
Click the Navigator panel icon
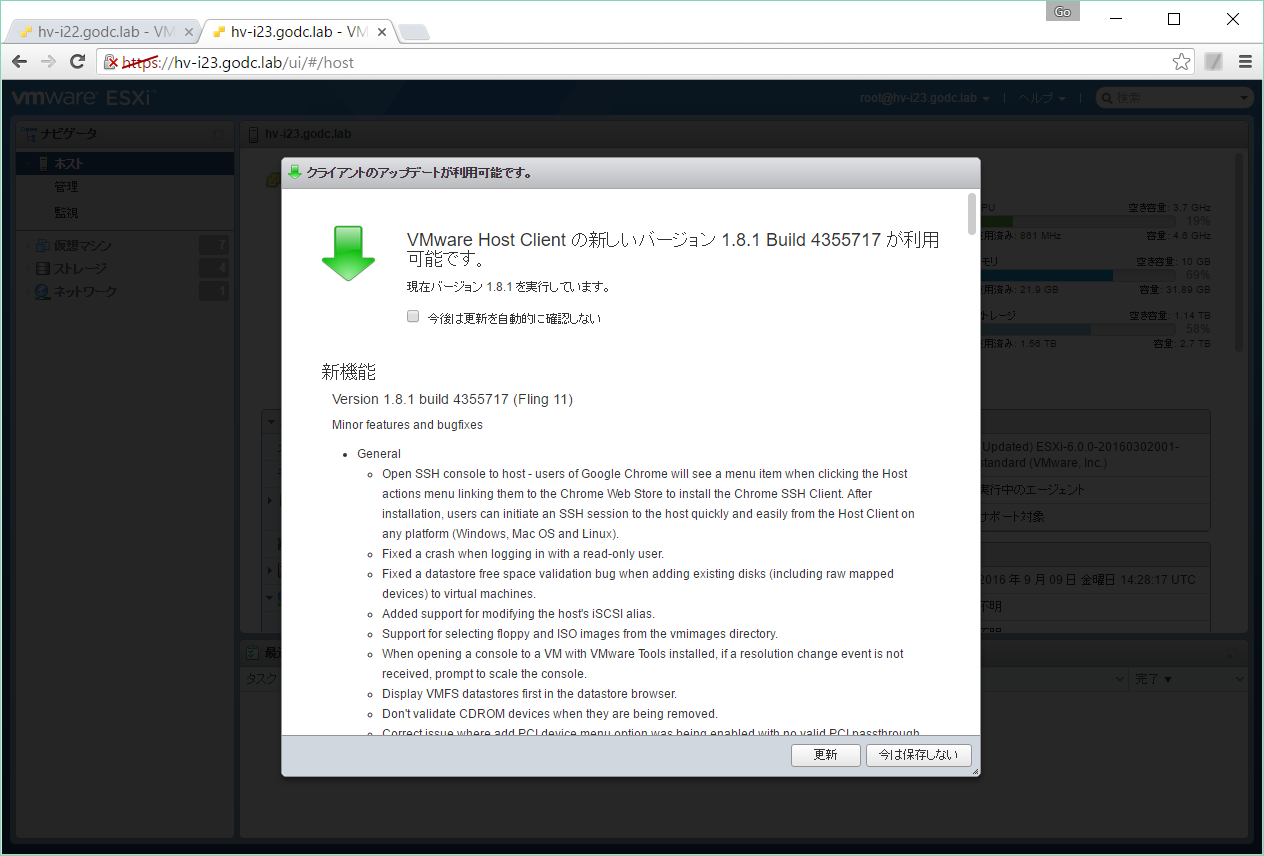point(29,133)
